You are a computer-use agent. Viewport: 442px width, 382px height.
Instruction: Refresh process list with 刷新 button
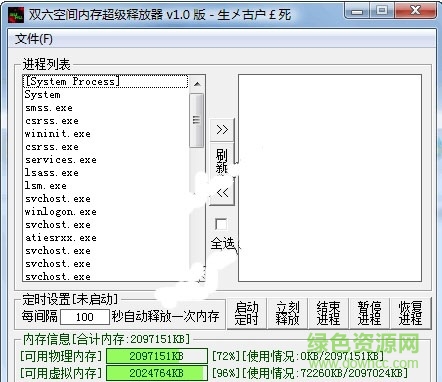click(x=222, y=161)
